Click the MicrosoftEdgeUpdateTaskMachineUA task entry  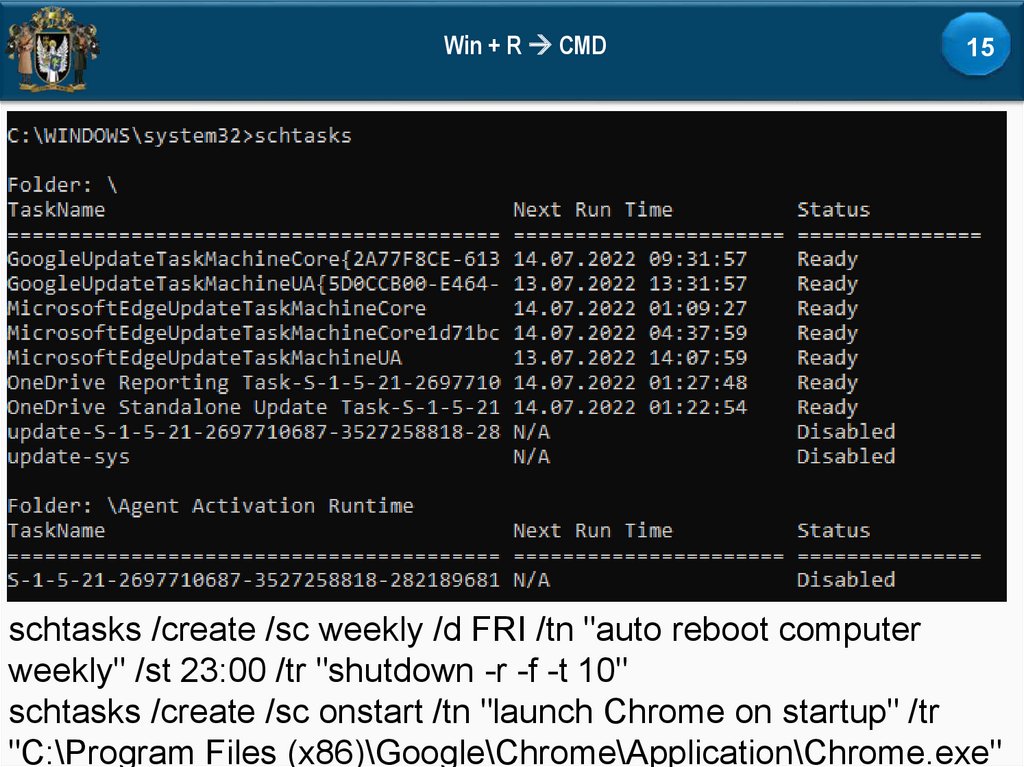205,357
